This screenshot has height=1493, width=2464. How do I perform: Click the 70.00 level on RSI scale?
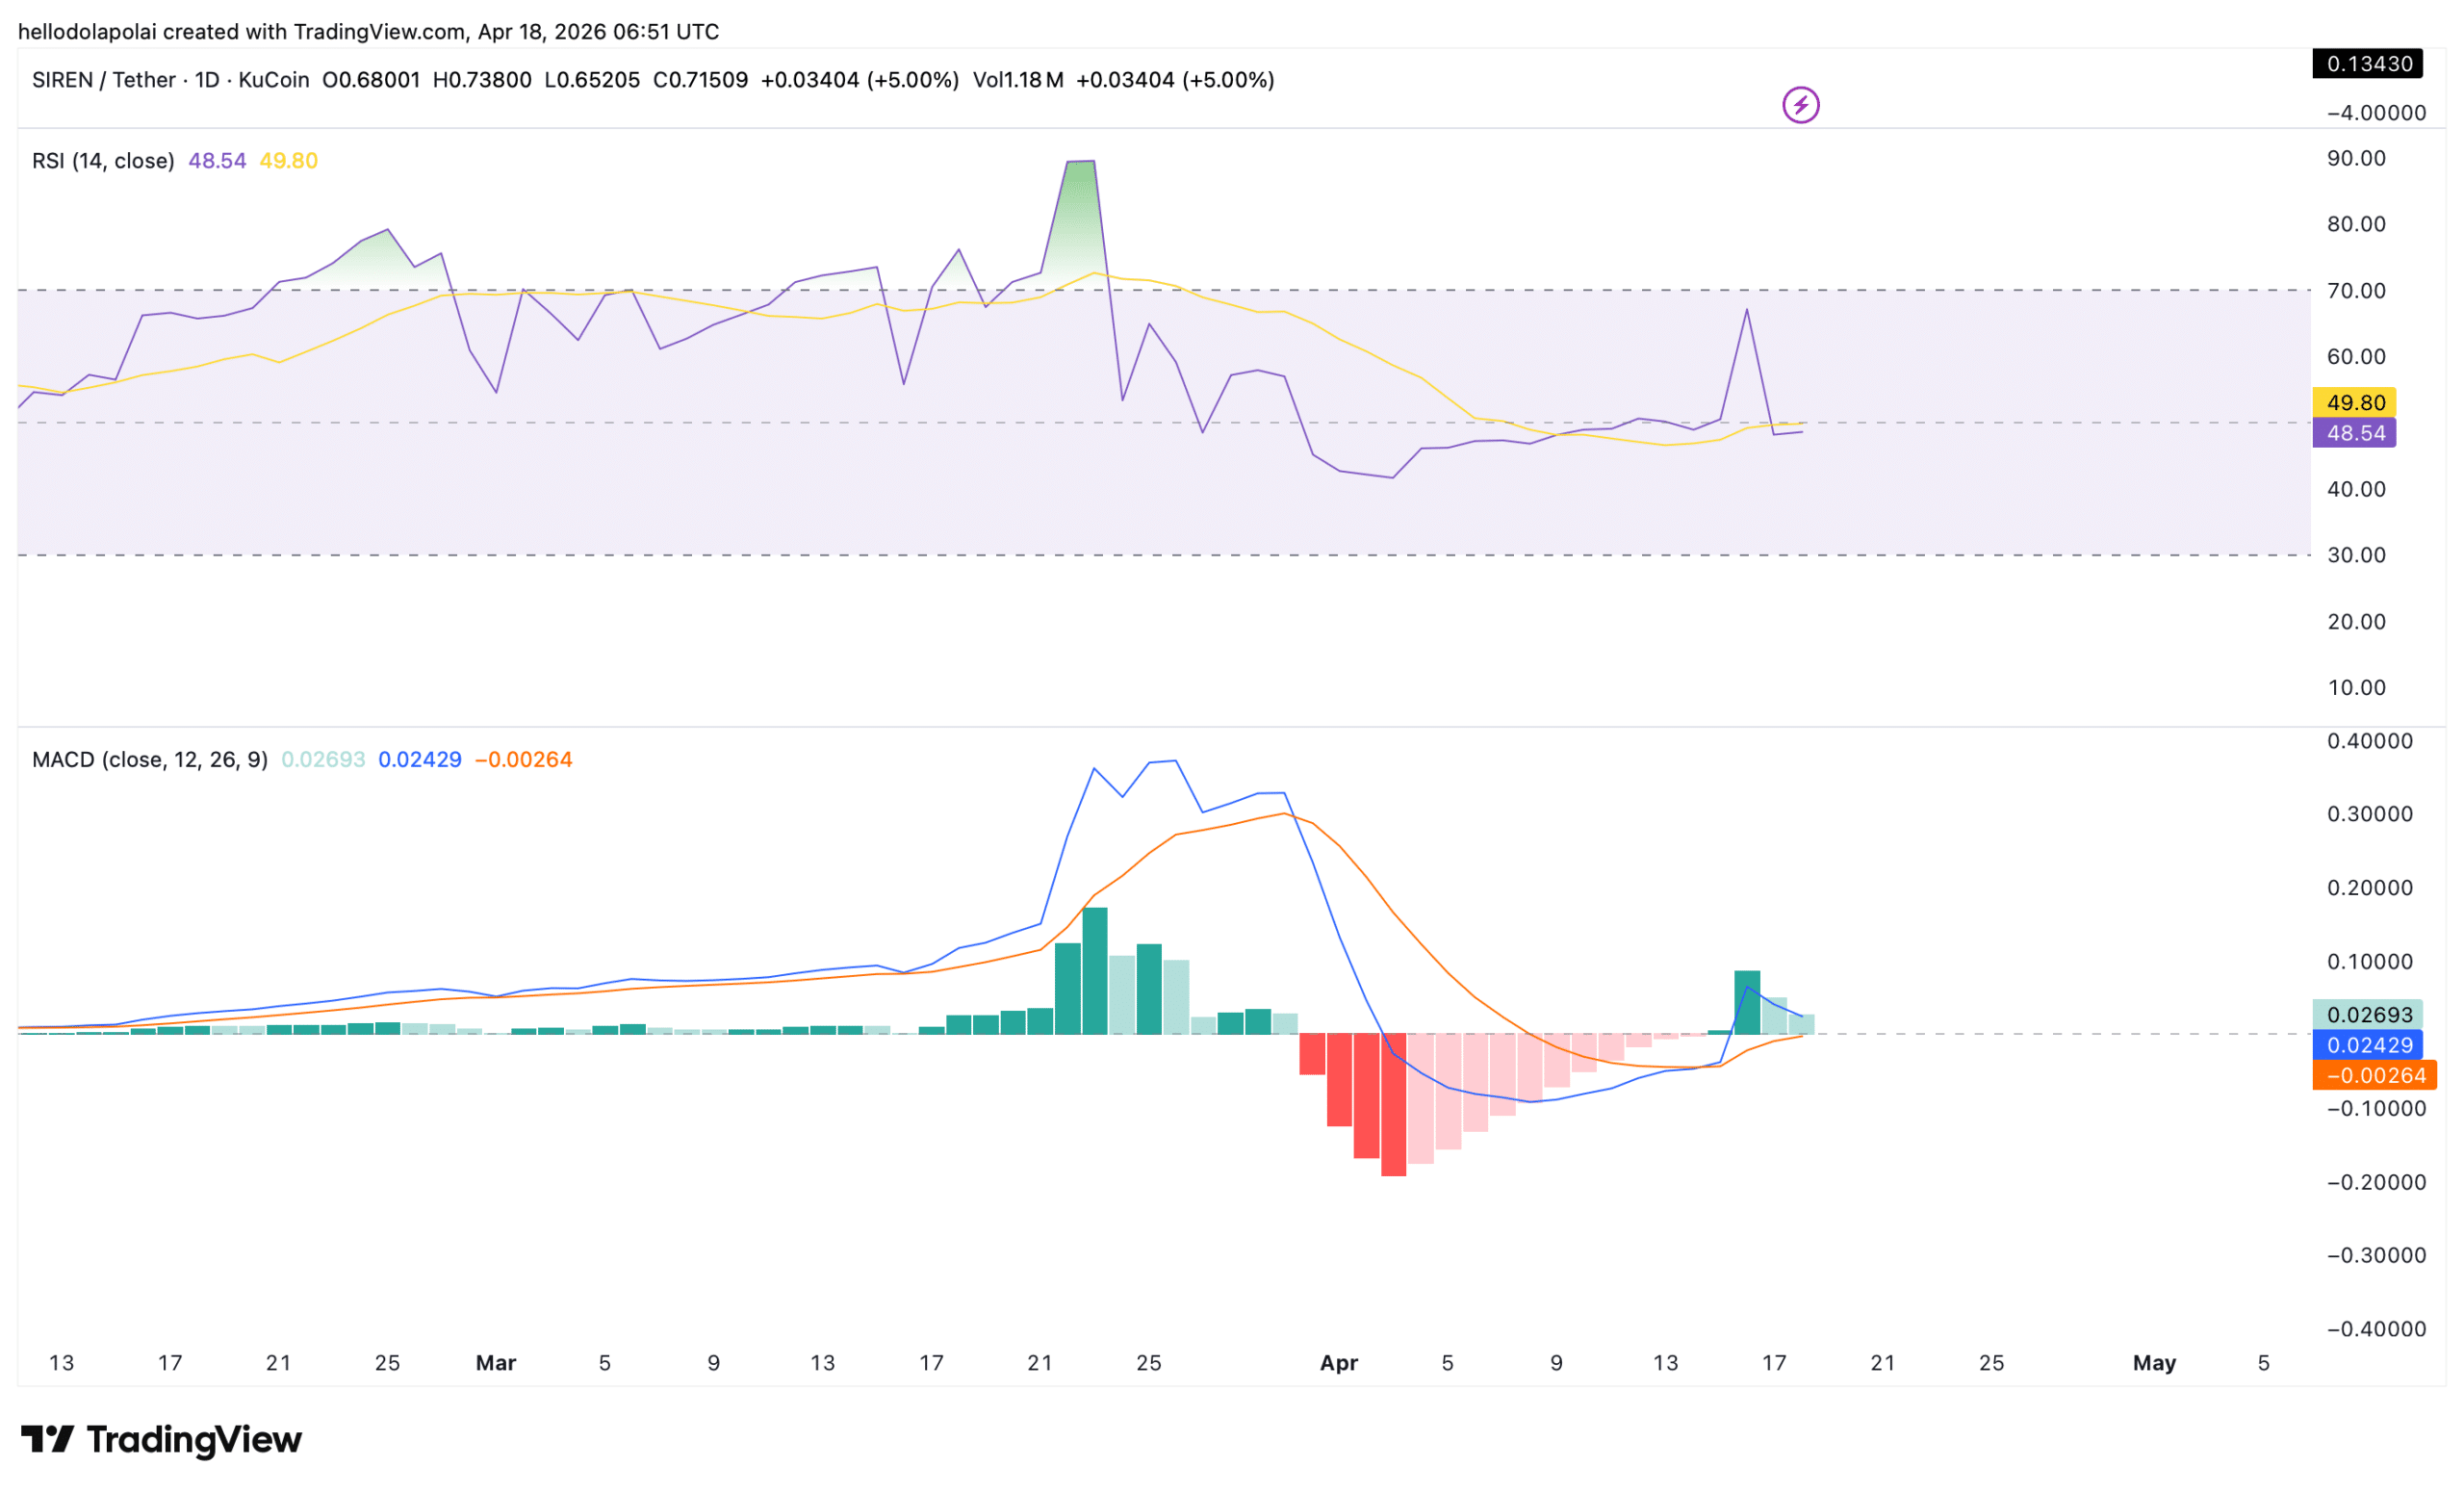click(x=2356, y=291)
